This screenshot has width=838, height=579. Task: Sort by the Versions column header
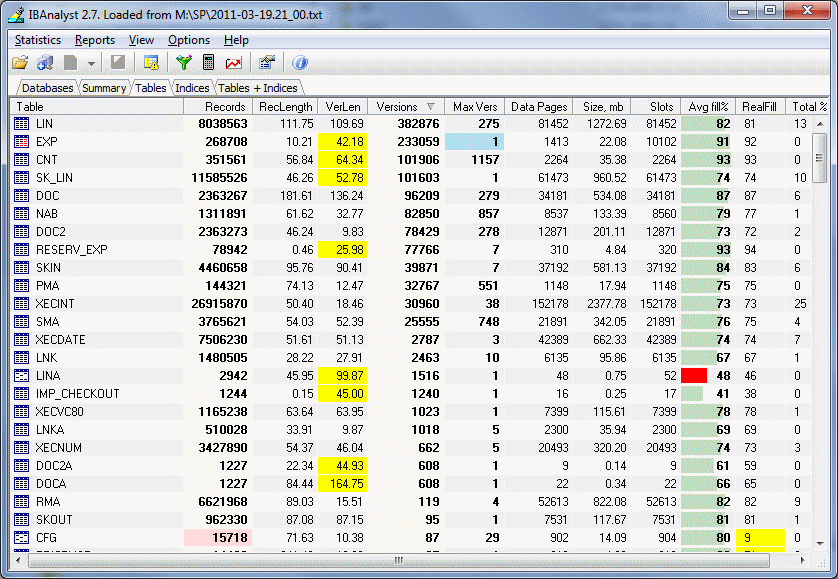click(x=406, y=106)
